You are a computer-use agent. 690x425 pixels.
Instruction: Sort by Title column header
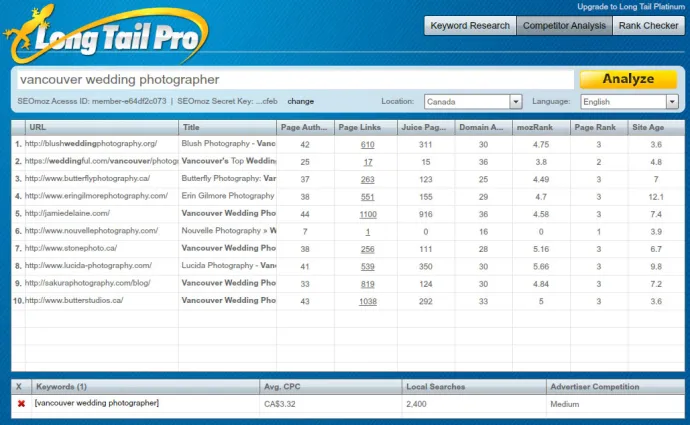pos(228,127)
